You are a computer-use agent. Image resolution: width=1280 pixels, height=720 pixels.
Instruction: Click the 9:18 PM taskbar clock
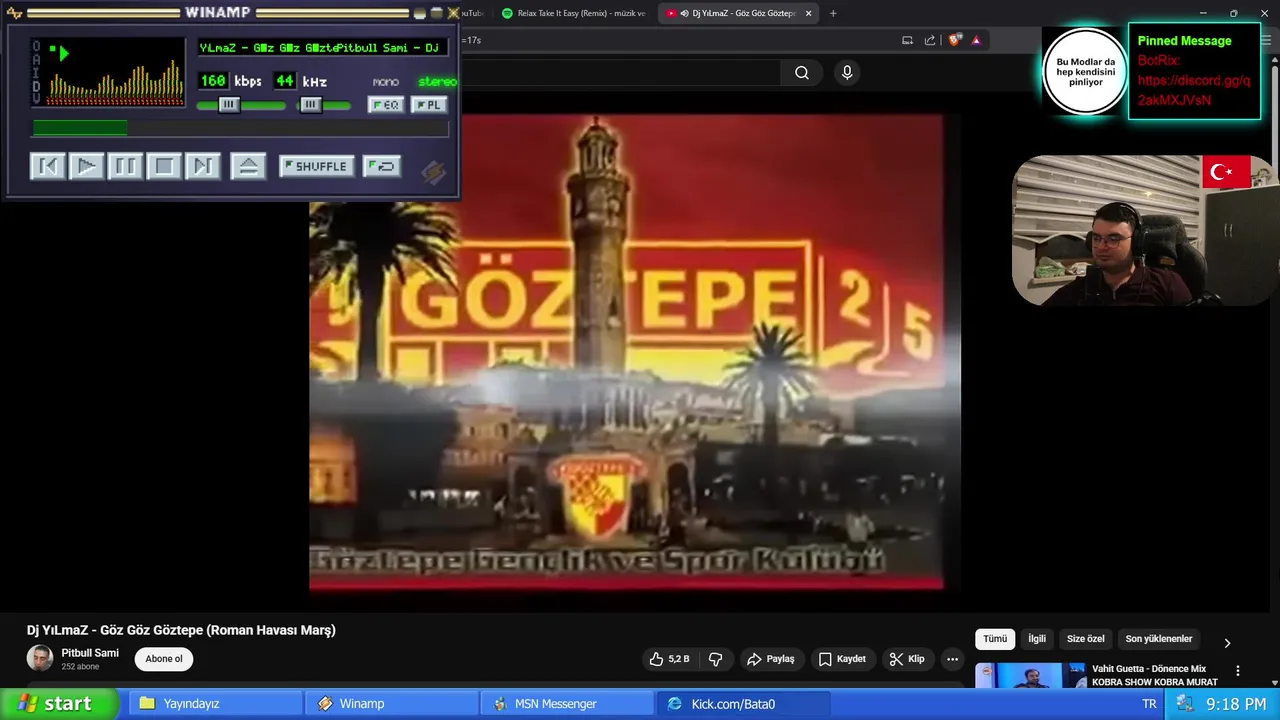pyautogui.click(x=1236, y=704)
